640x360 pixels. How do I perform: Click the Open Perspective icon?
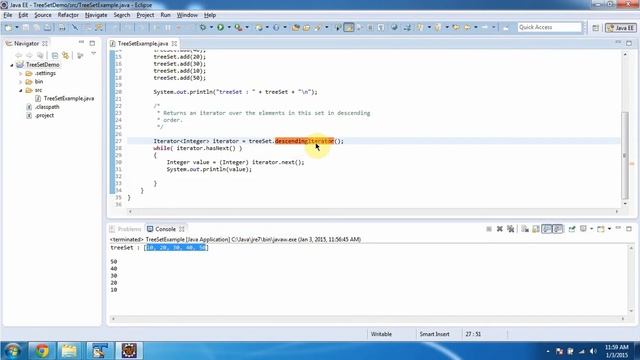[x=596, y=28]
